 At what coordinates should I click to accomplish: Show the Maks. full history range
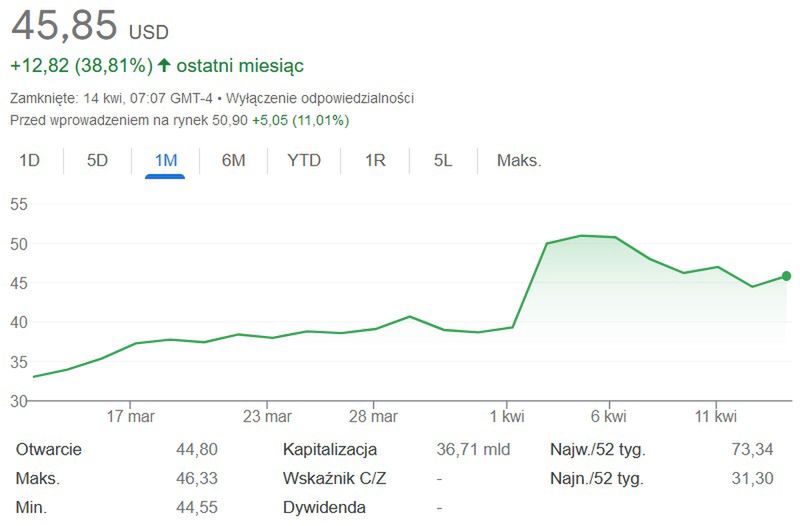pos(519,160)
